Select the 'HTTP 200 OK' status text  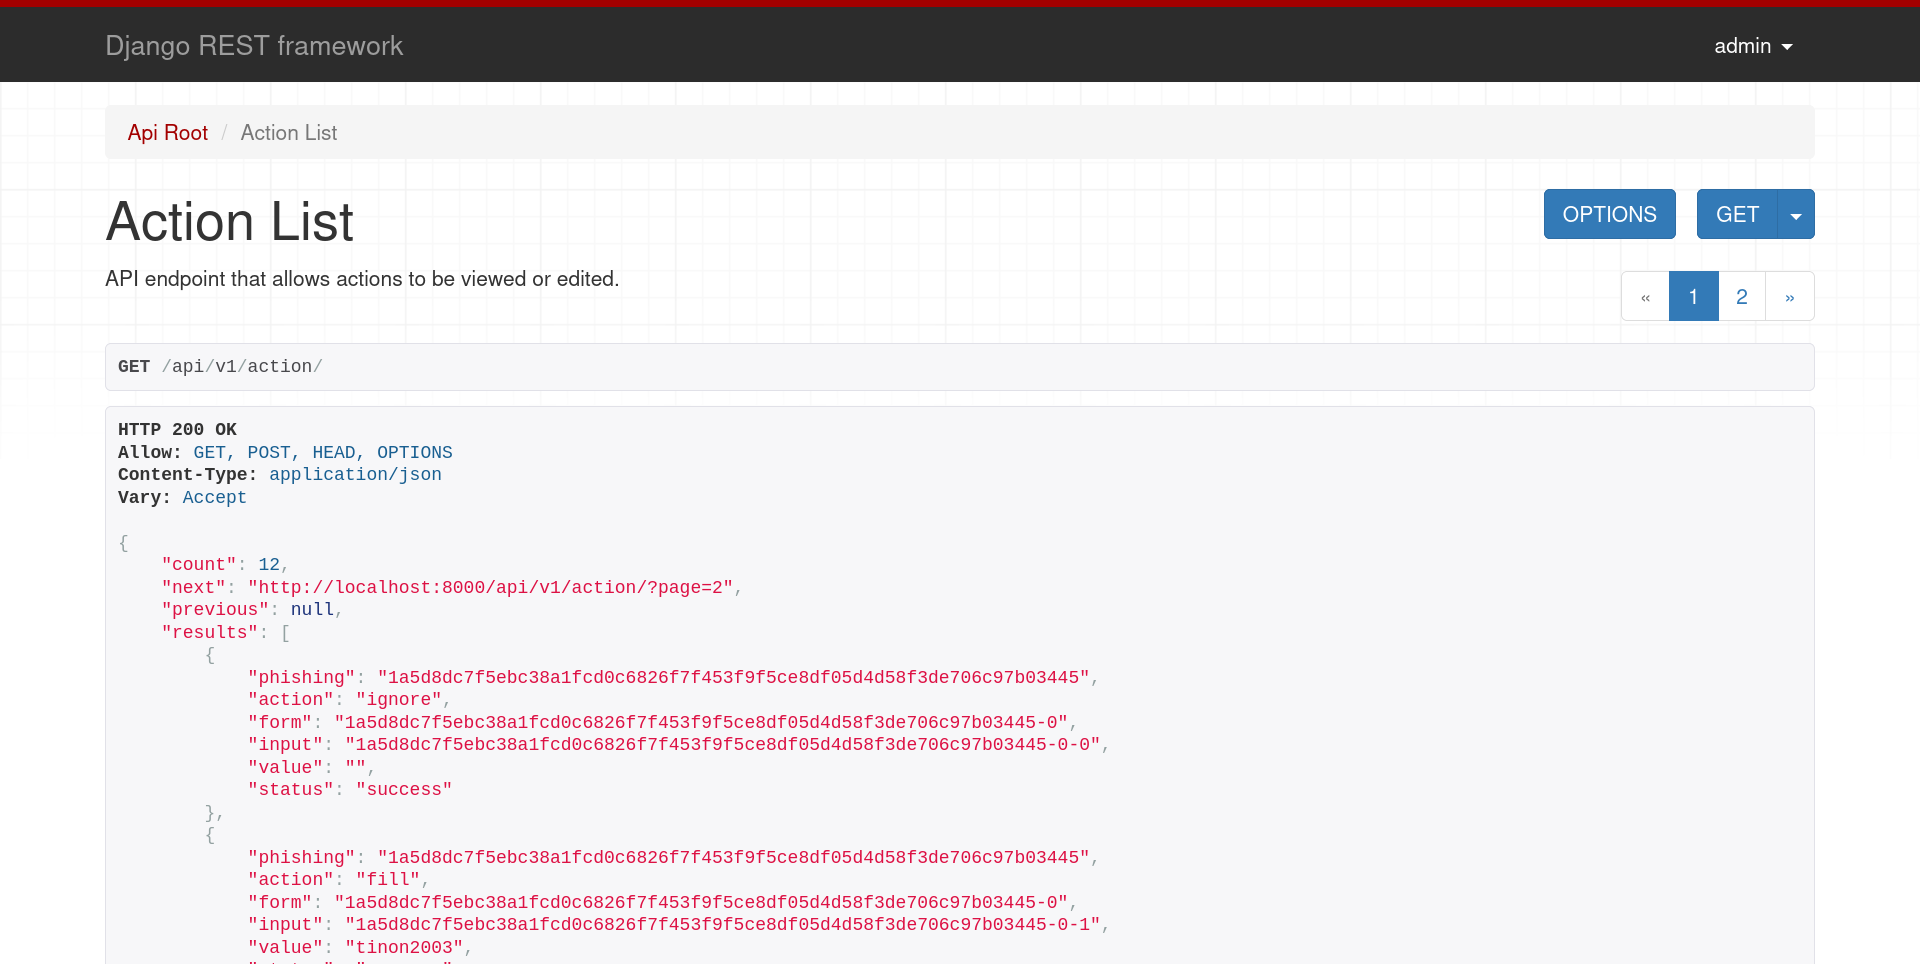[x=177, y=430]
